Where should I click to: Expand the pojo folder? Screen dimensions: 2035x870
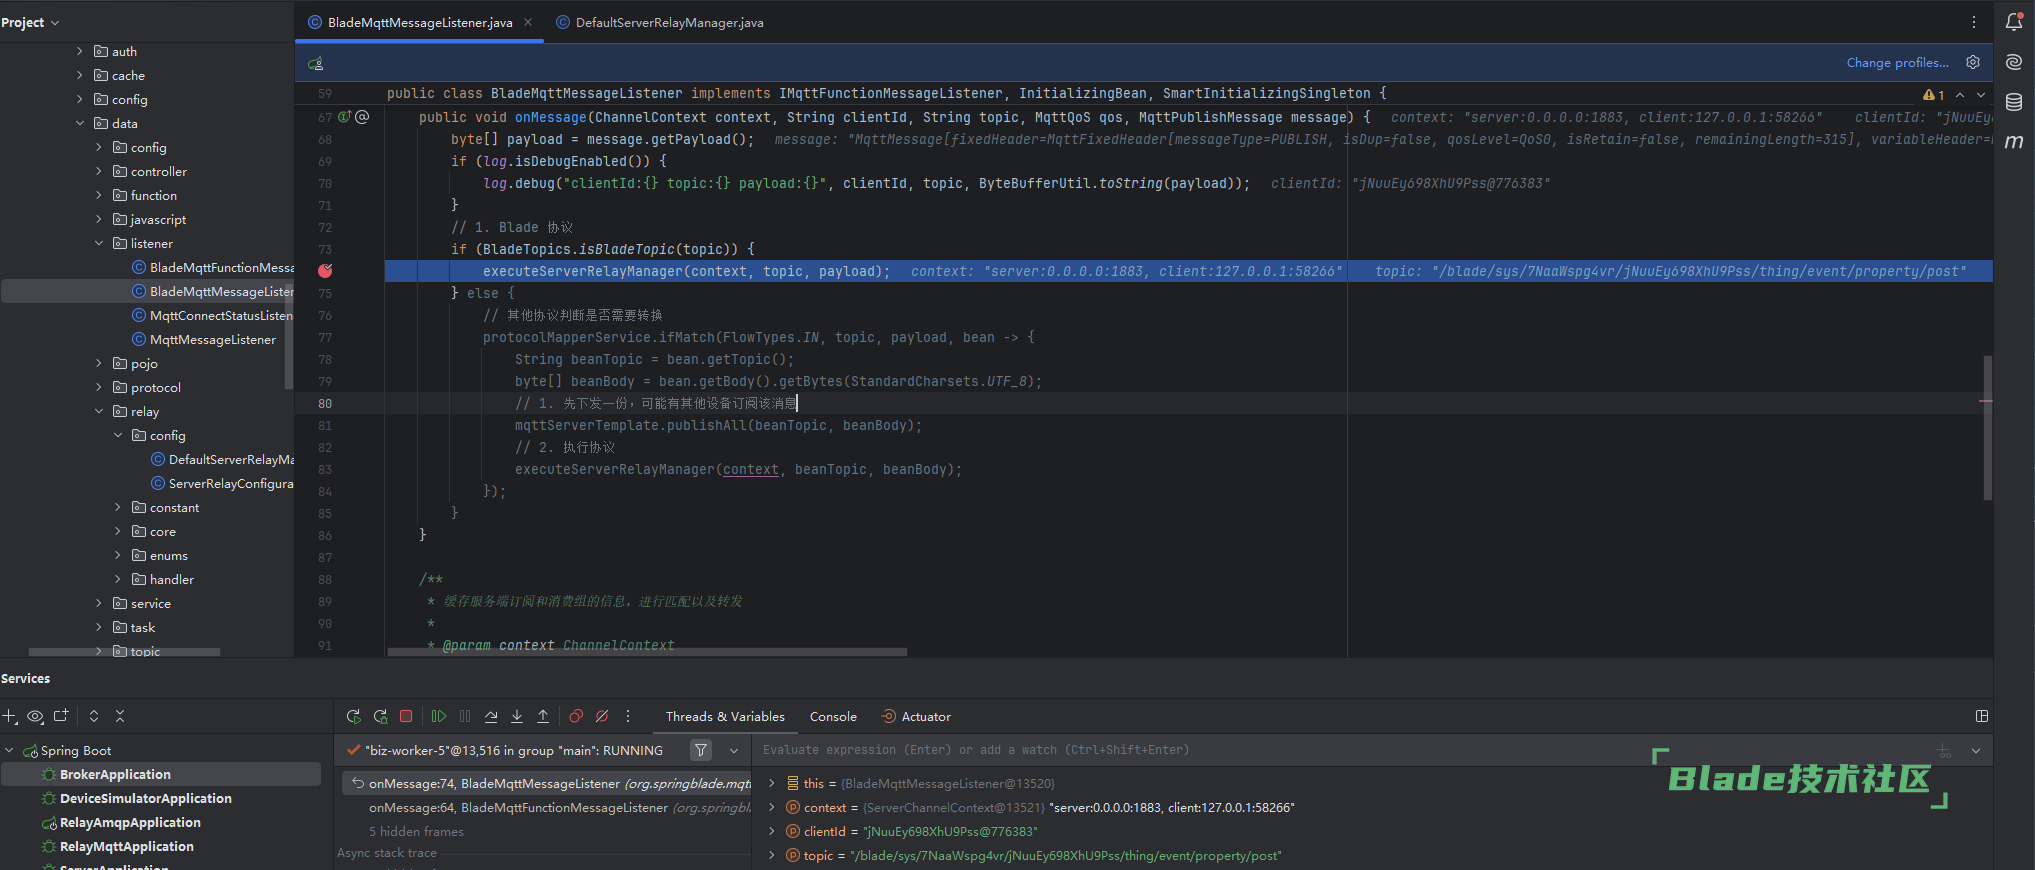point(99,363)
